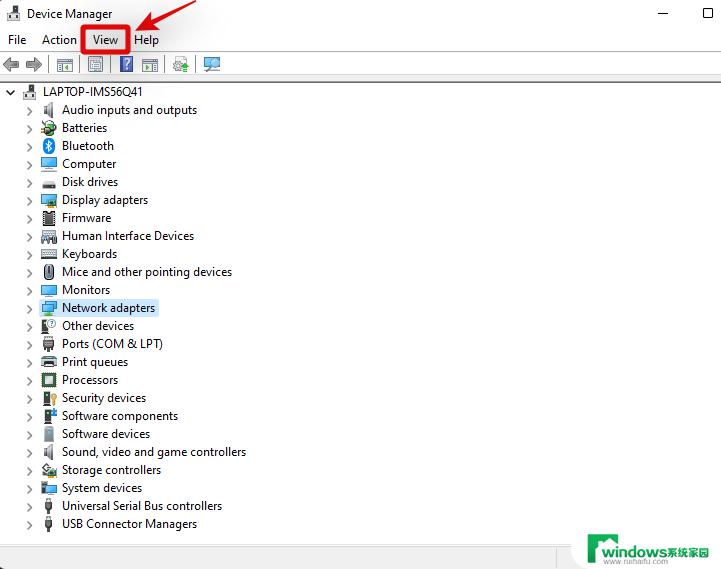This screenshot has width=721, height=569.
Task: Click the Disk drives icon
Action: (x=49, y=184)
